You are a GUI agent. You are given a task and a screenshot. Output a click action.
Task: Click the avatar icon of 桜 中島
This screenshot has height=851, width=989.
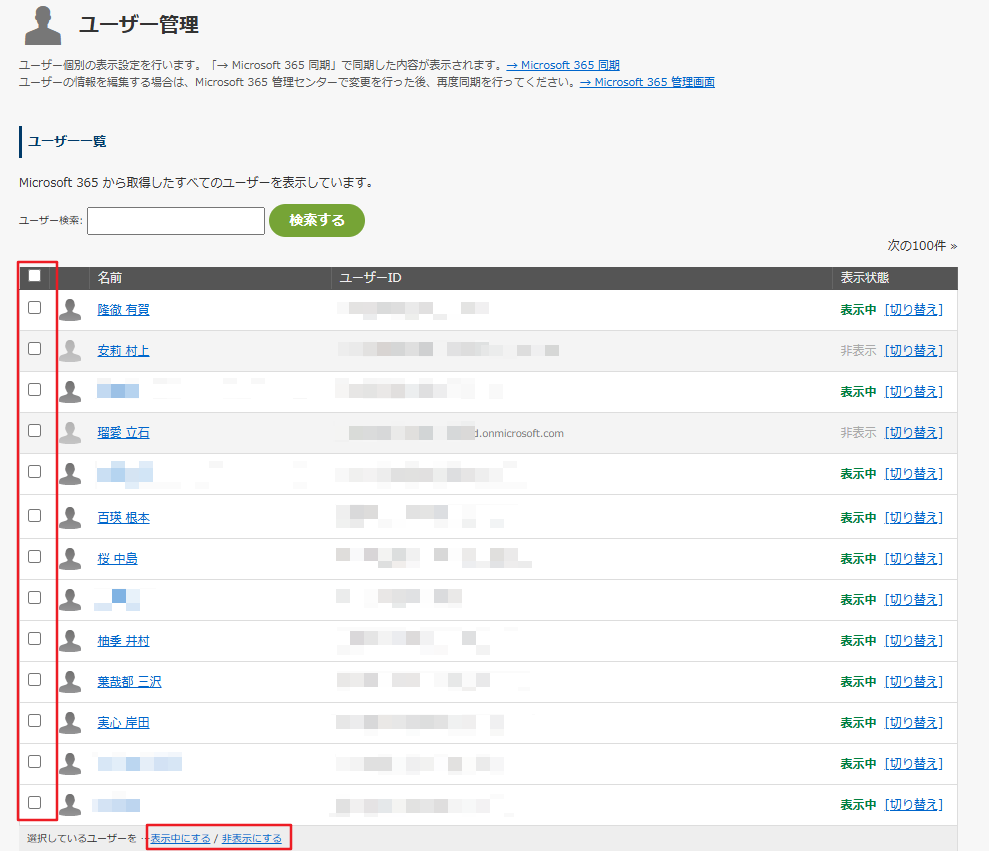pos(70,559)
